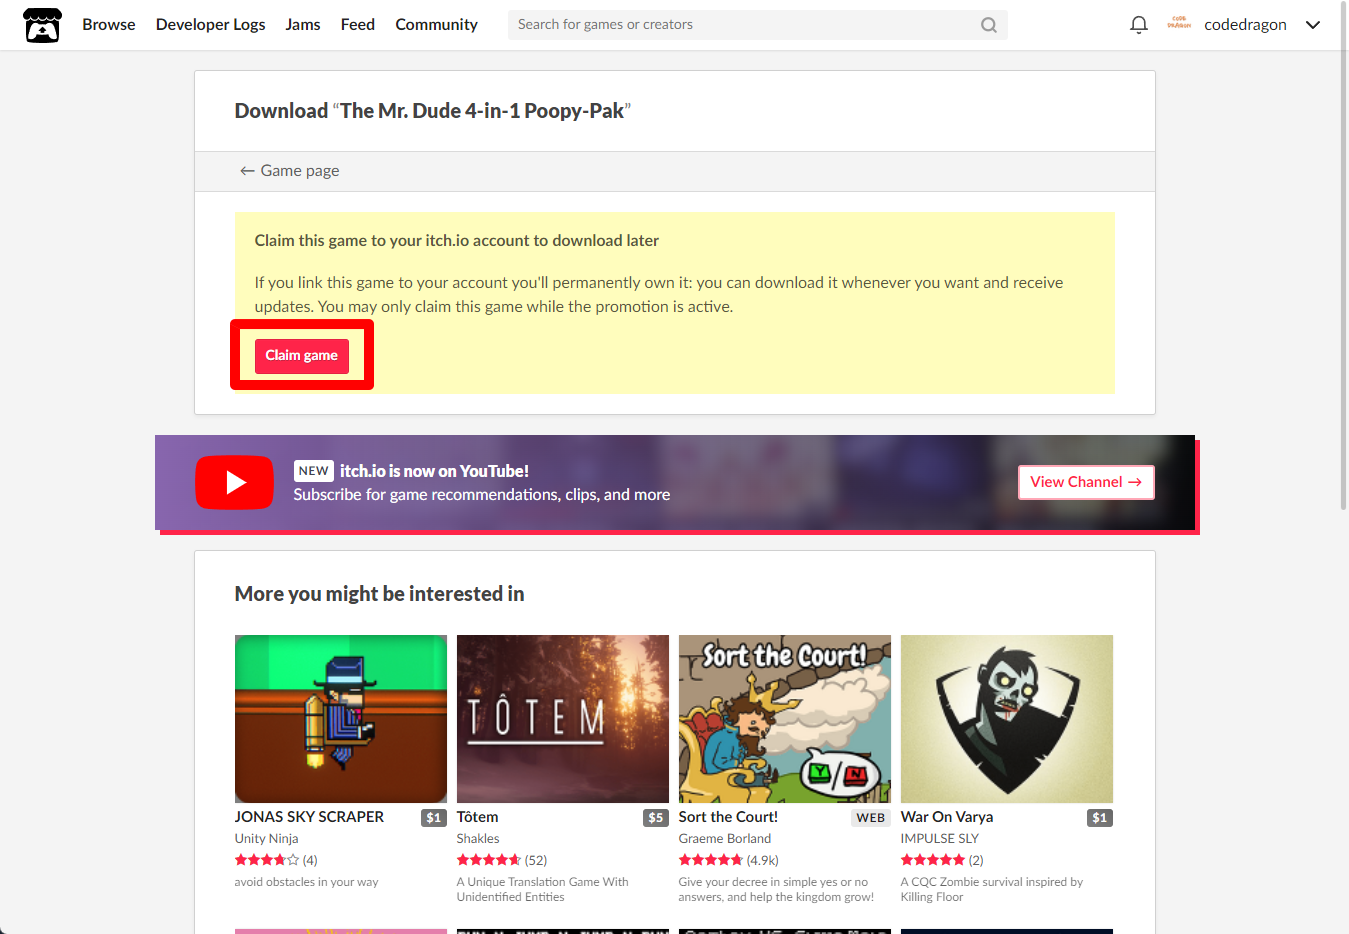Open the War On Varya thumbnail

pos(1007,719)
